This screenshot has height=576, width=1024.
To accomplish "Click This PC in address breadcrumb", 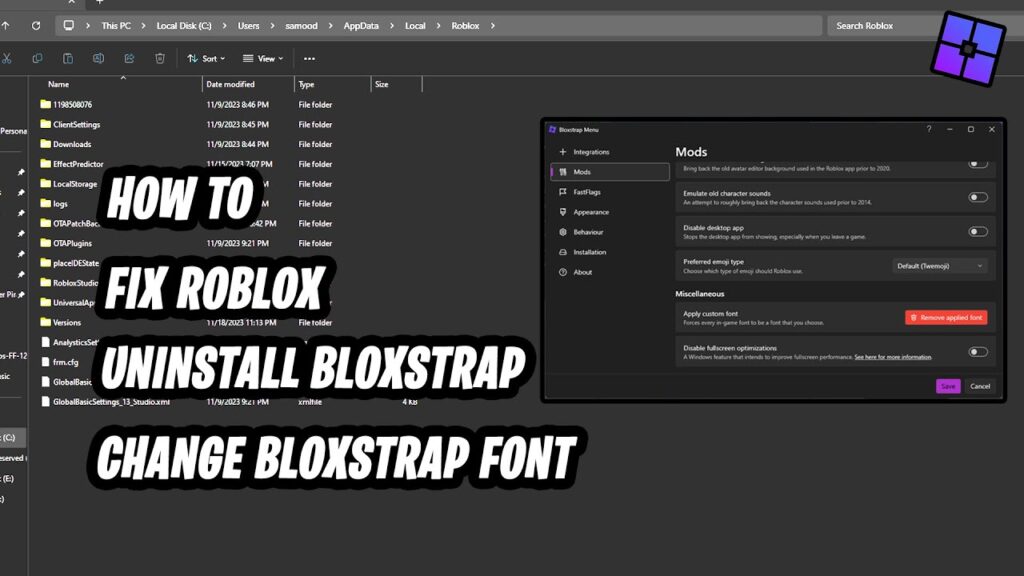I will pos(116,26).
